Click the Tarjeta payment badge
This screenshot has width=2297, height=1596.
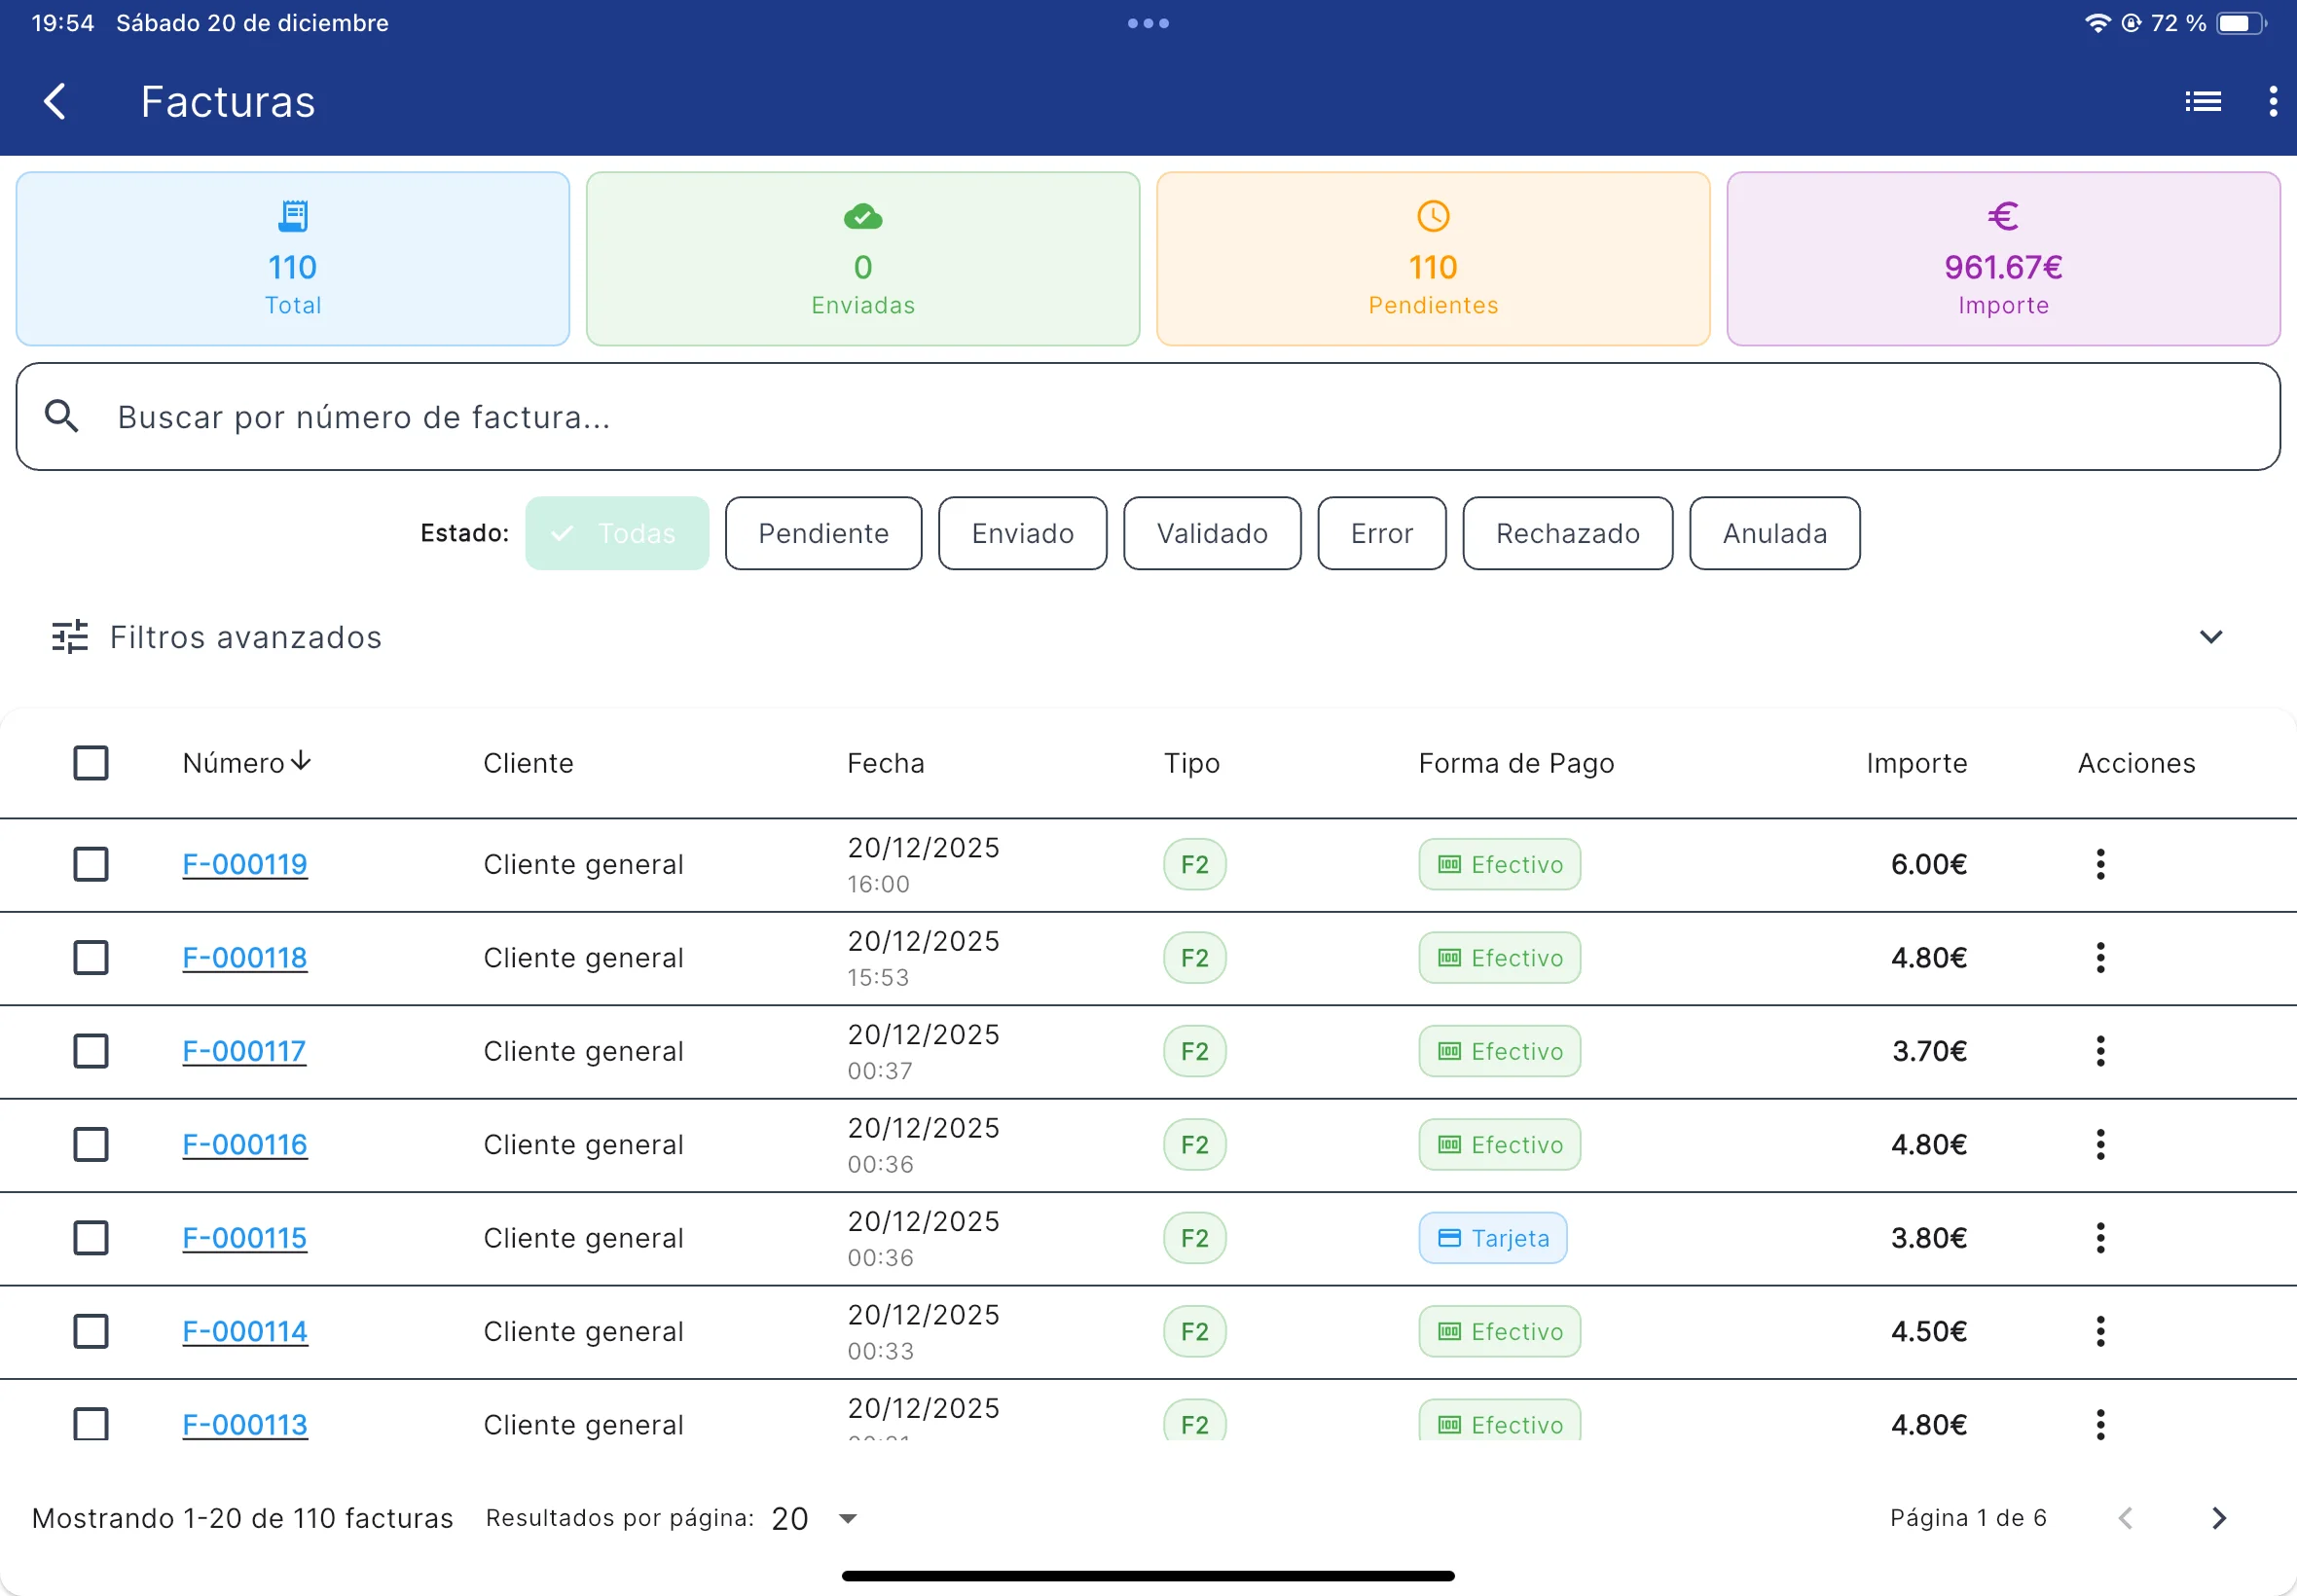pos(1492,1238)
